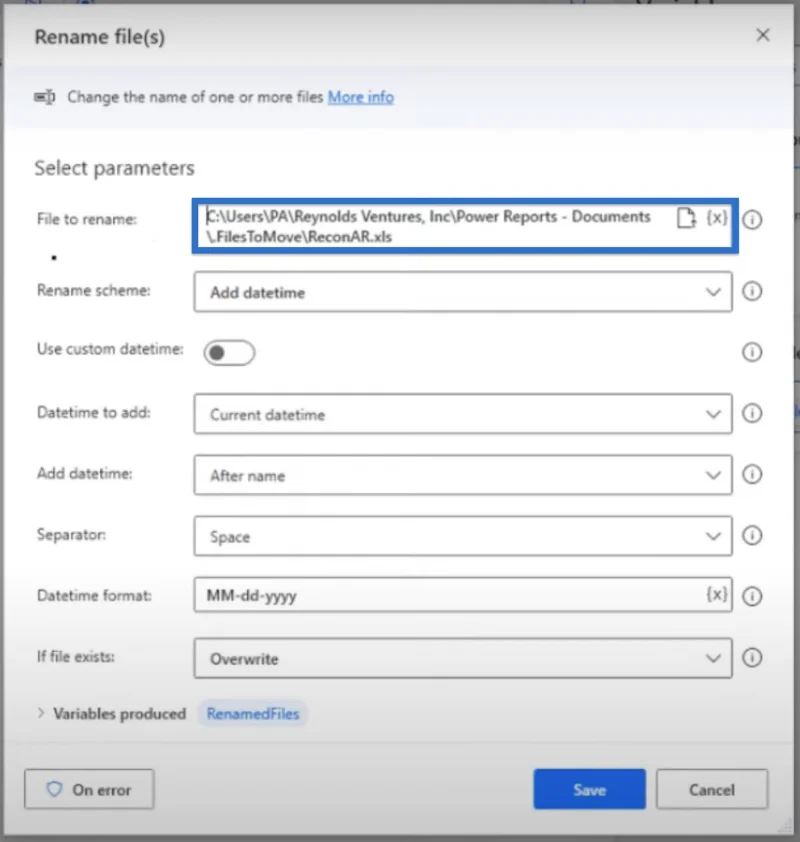Click the Save button
The width and height of the screenshot is (800, 842).
coord(590,789)
